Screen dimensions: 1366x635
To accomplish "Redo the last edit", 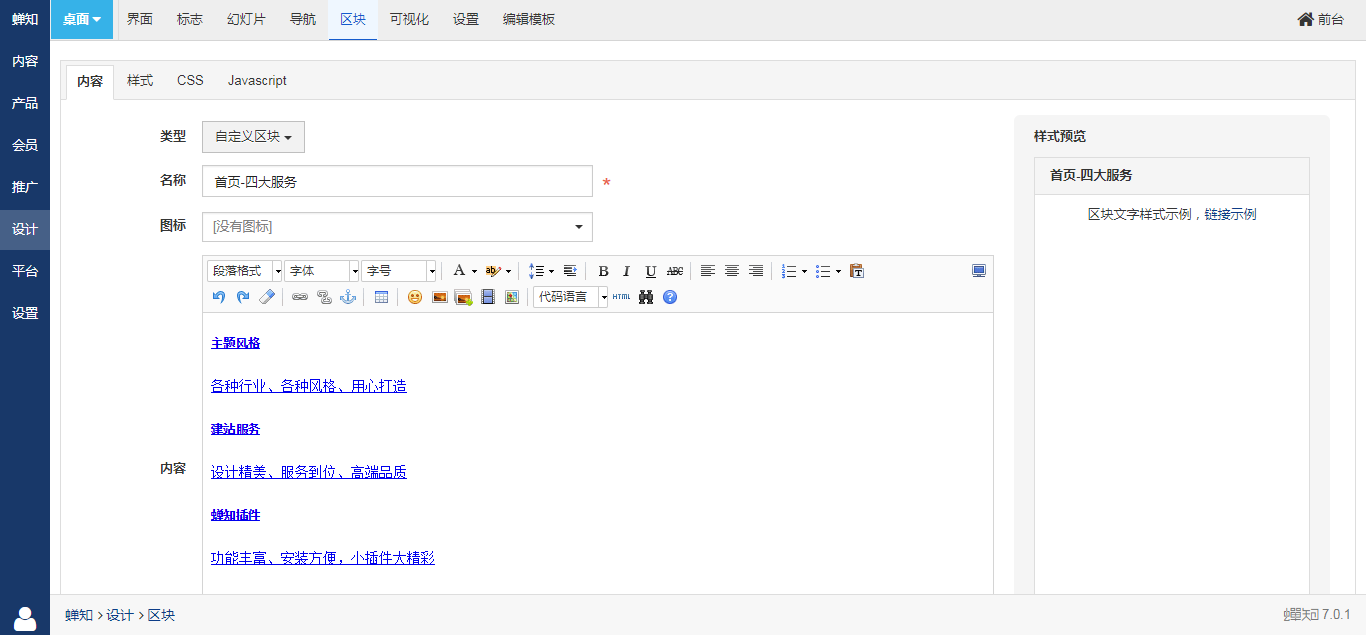I will [243, 297].
